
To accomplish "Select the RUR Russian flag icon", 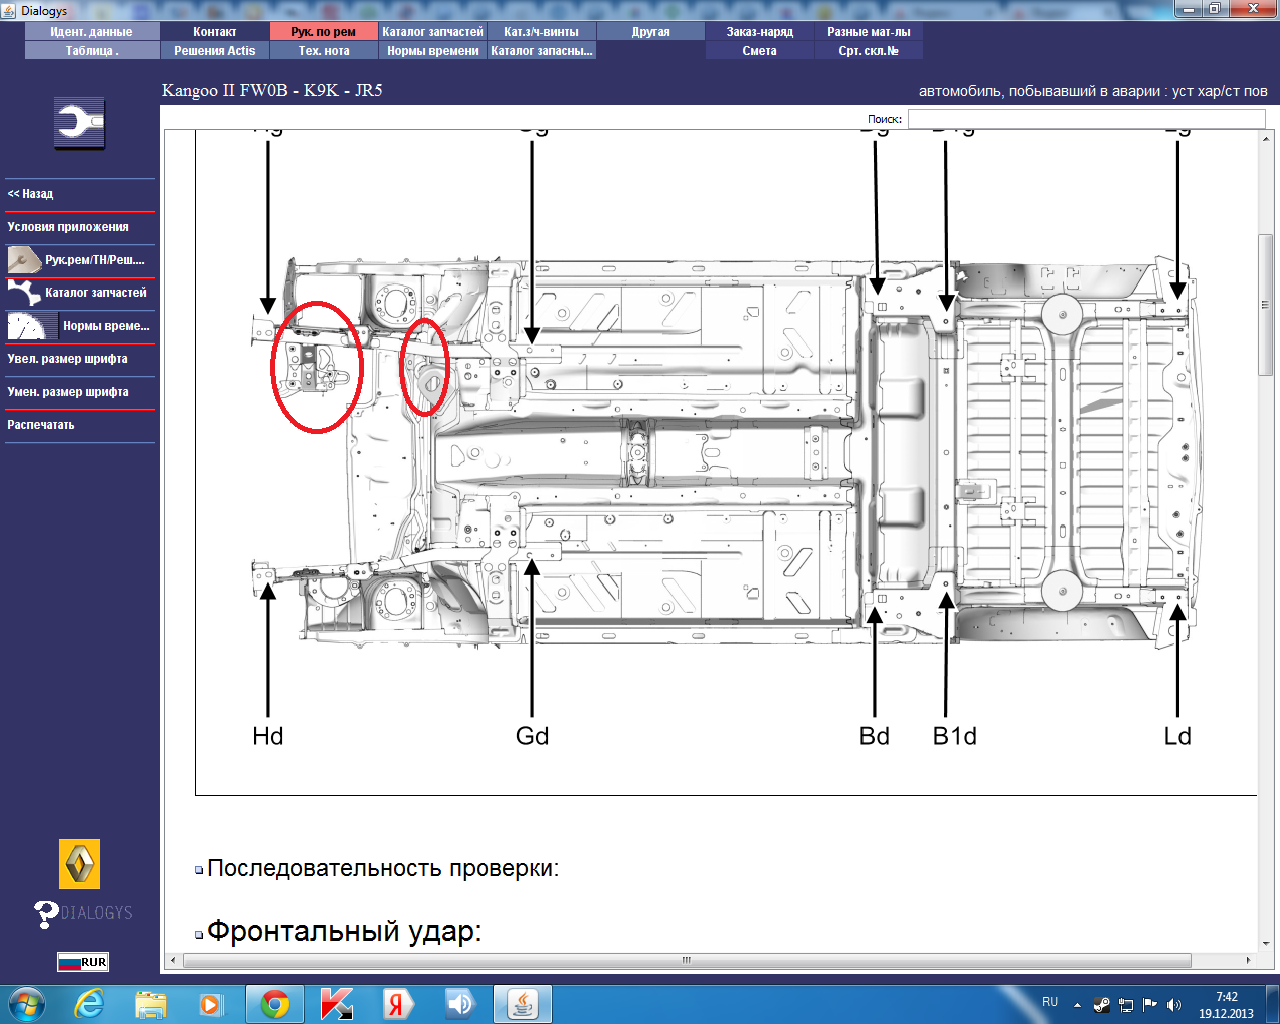I will [82, 962].
